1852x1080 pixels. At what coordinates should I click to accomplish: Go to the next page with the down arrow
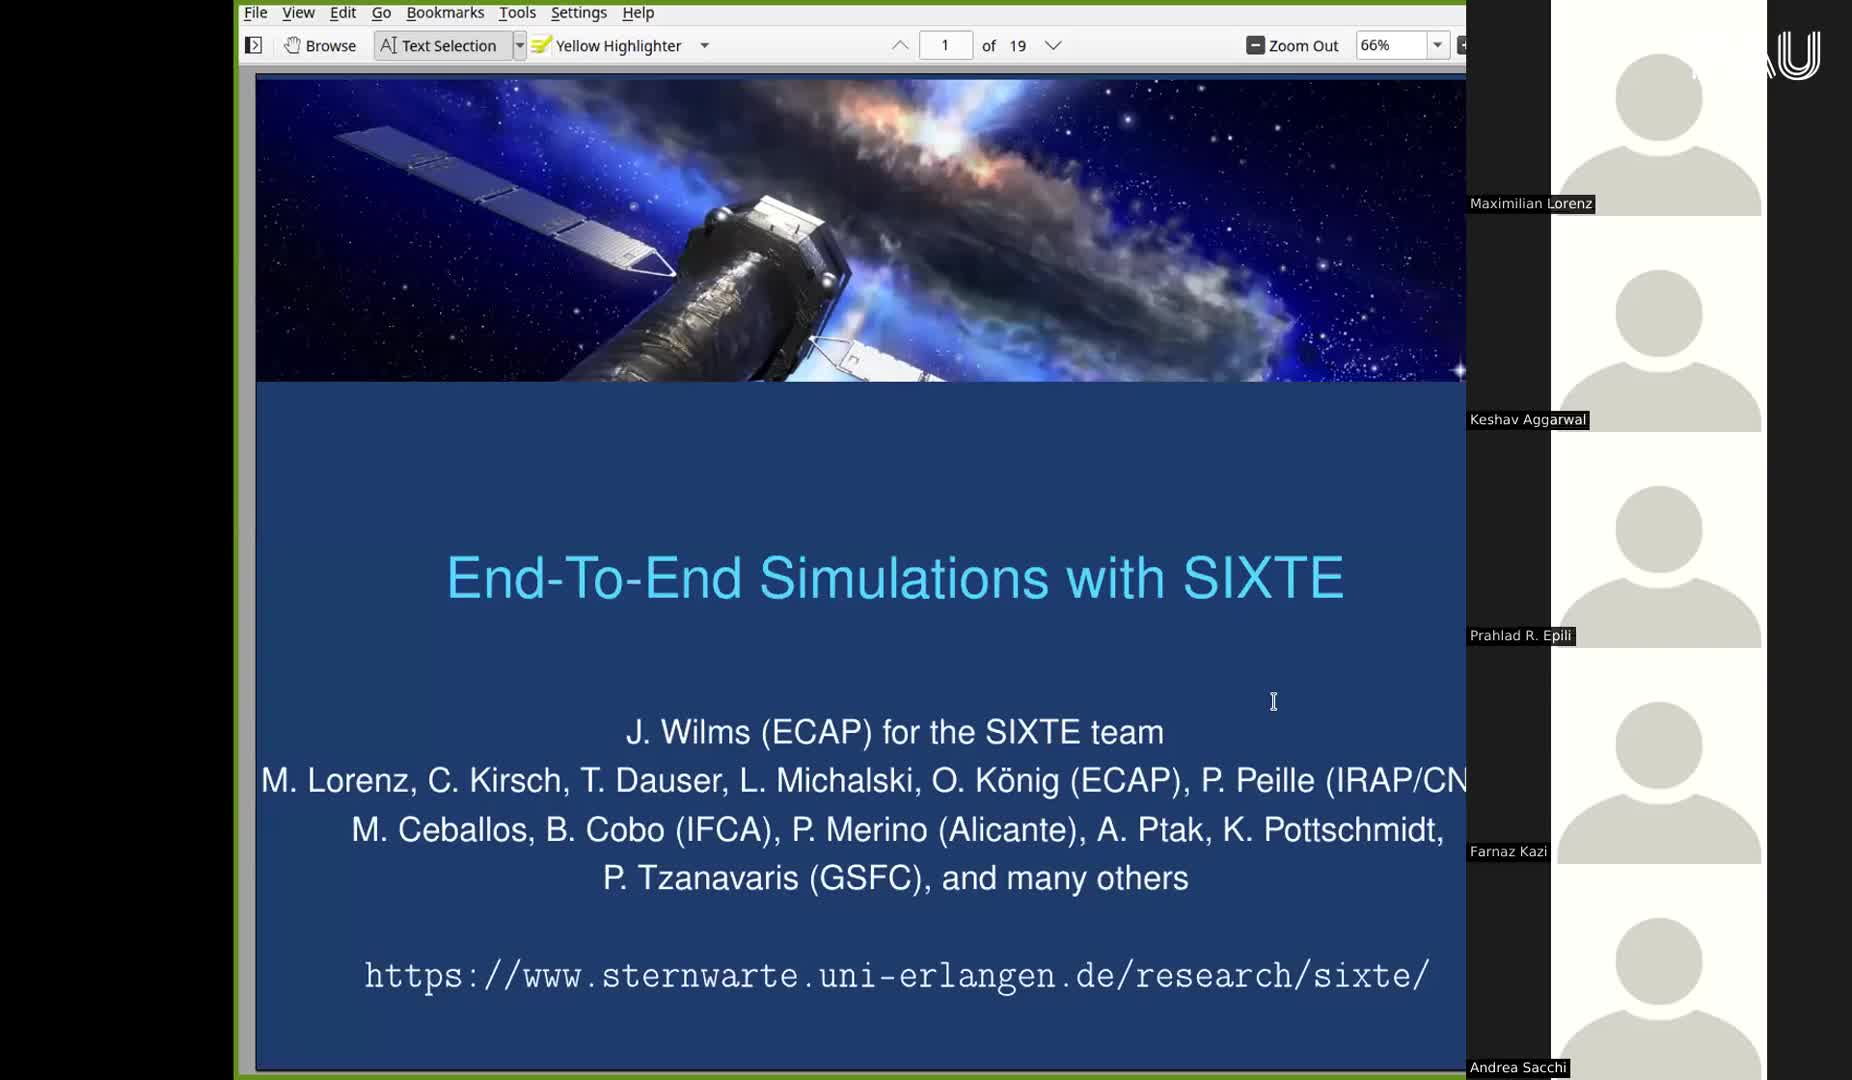click(x=1053, y=45)
